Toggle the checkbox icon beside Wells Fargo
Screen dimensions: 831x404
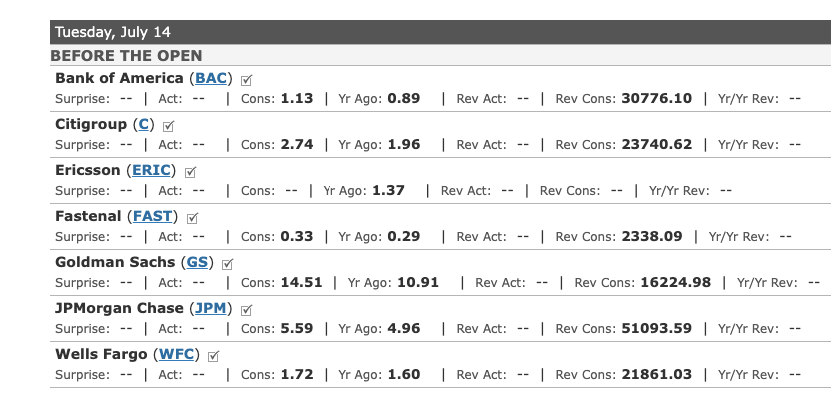[x=214, y=356]
